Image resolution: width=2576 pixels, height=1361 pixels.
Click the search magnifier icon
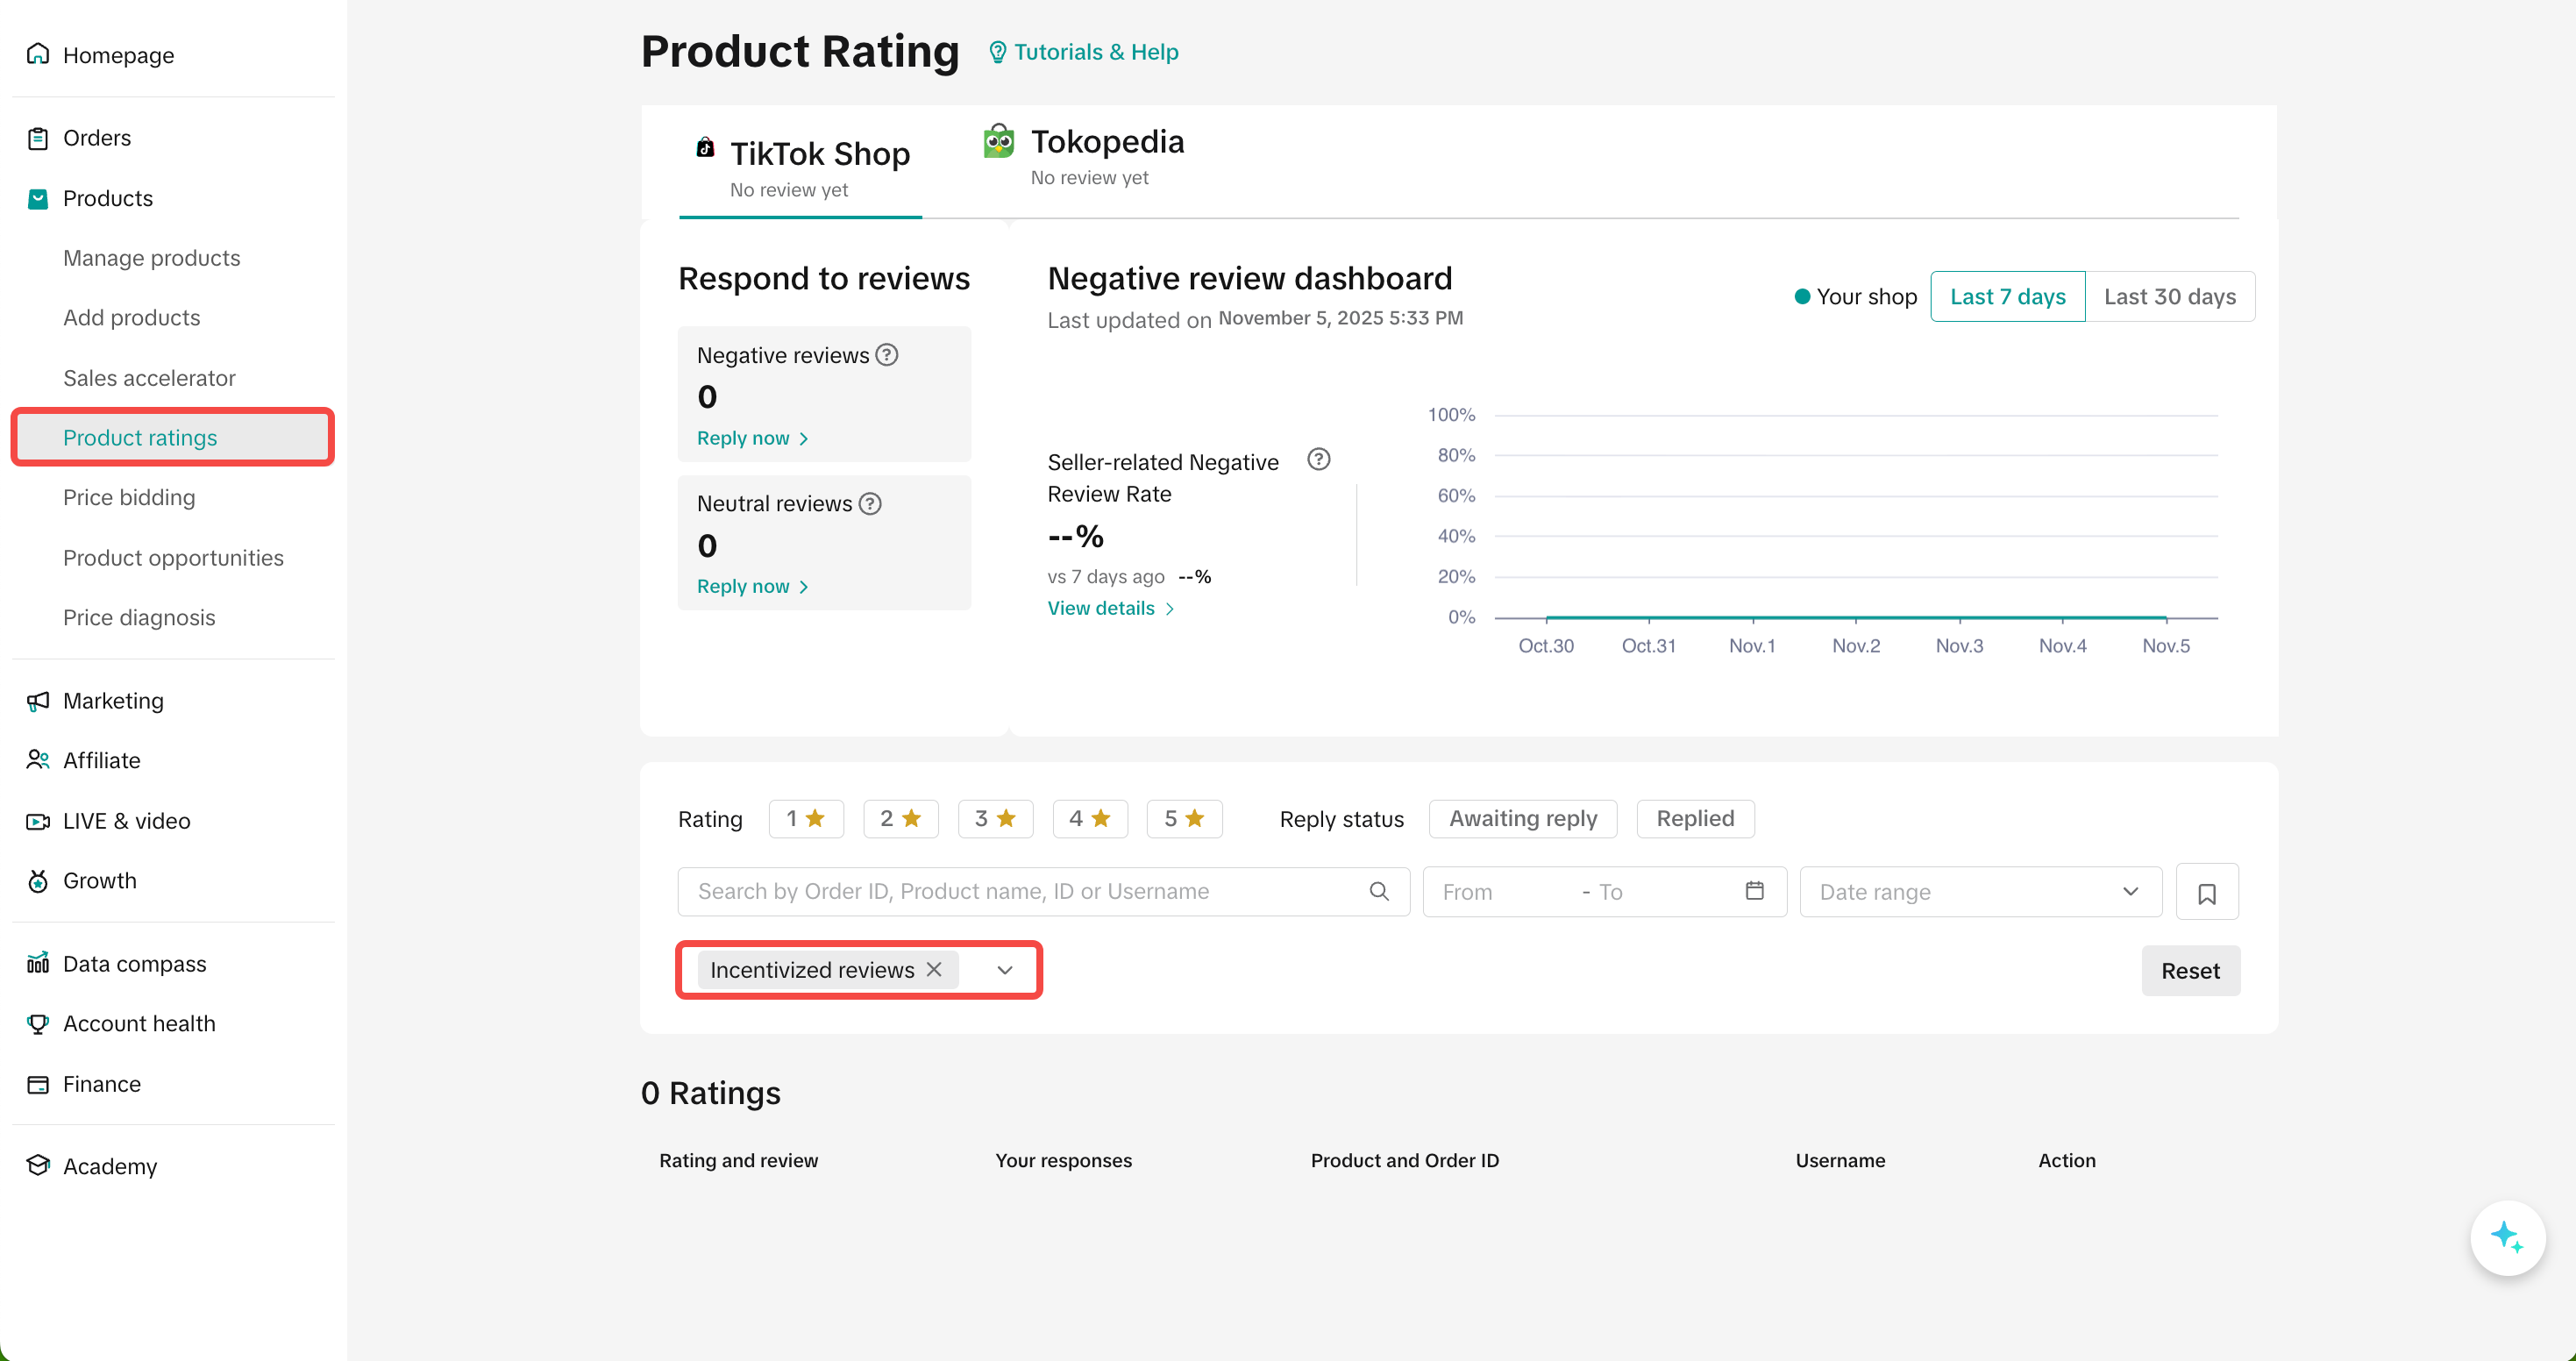1378,891
